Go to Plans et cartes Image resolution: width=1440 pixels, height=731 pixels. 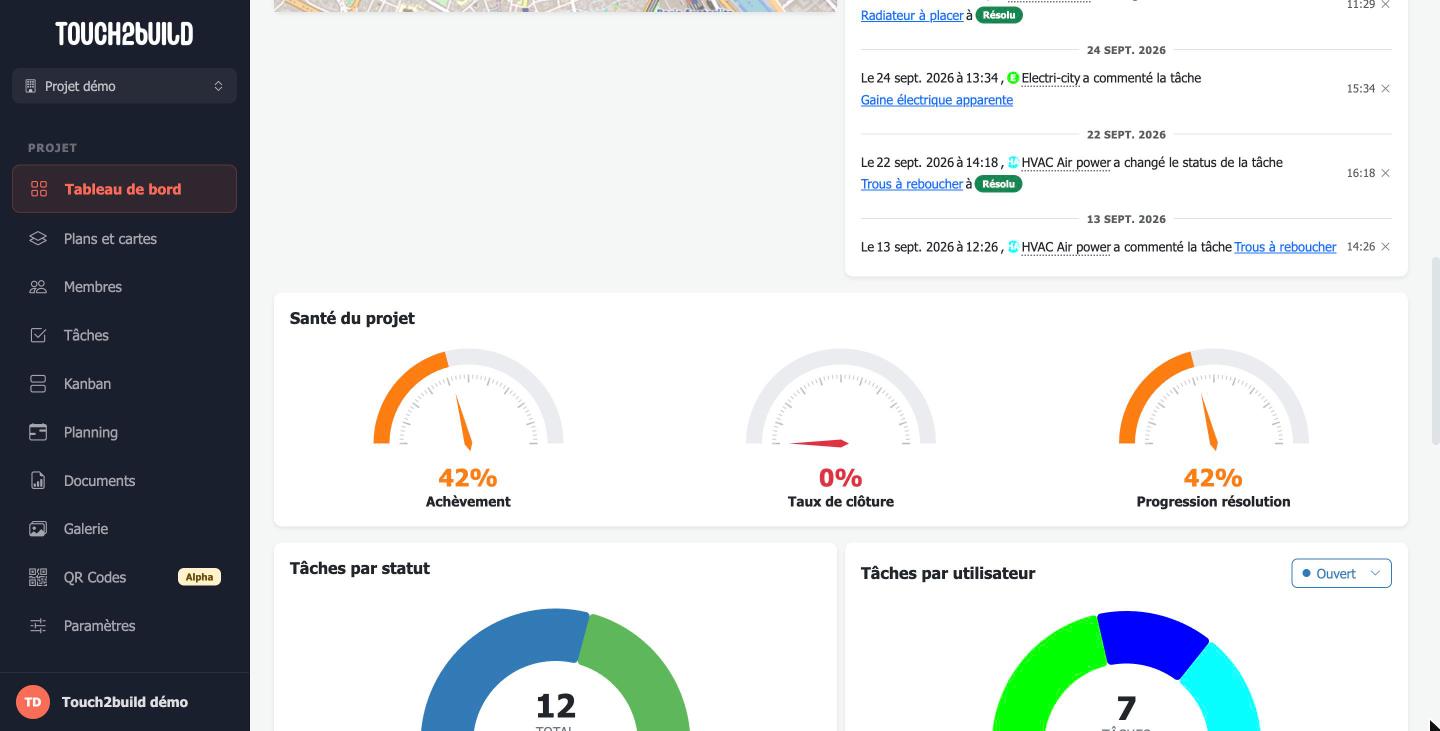pyautogui.click(x=124, y=238)
